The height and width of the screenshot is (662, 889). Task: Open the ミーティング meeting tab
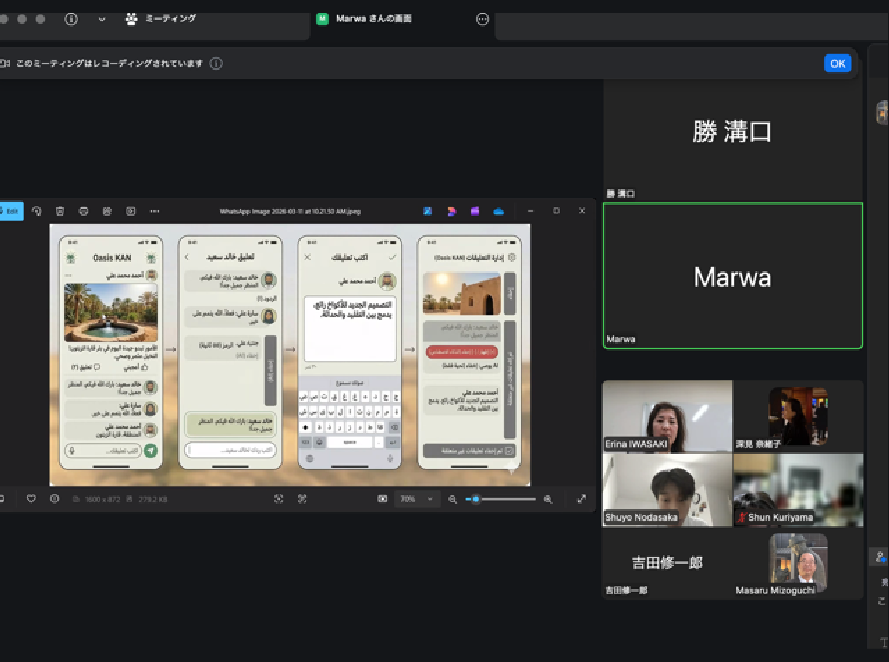[160, 19]
